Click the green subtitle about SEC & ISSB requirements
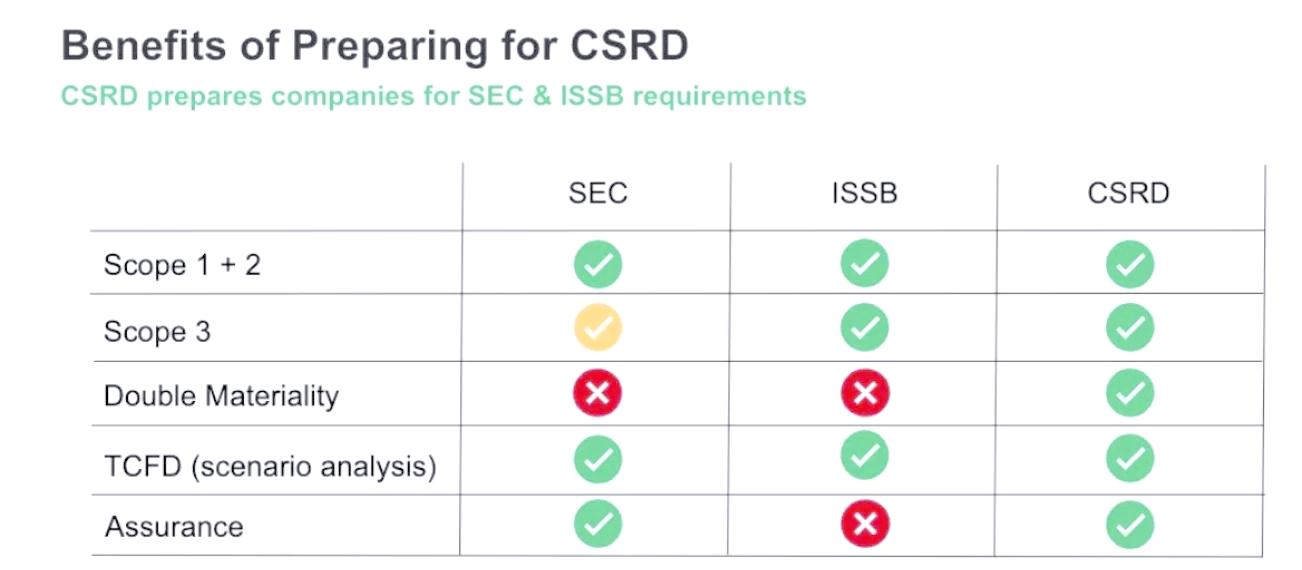Viewport: 1302px width, 570px height. tap(433, 96)
